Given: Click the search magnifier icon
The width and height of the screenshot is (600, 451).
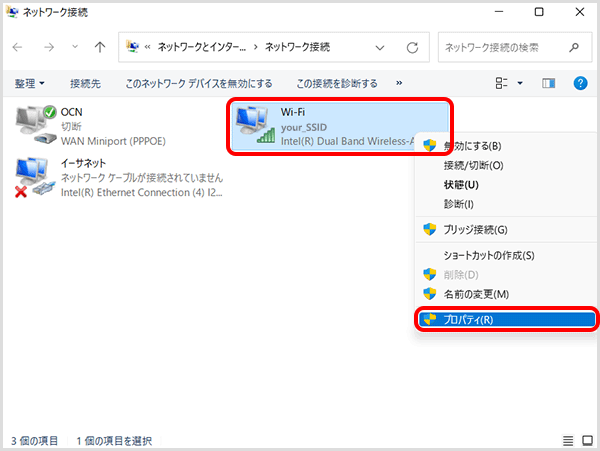Looking at the screenshot, I should 573,47.
